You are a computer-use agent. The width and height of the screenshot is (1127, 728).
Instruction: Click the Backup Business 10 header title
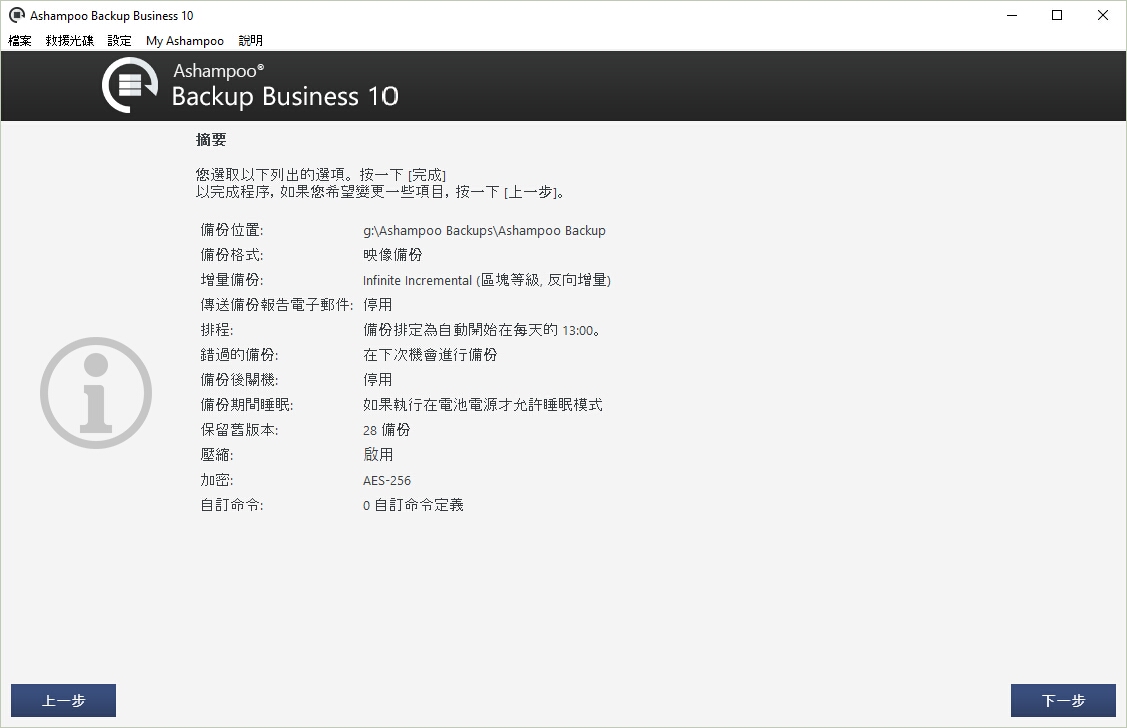point(285,96)
